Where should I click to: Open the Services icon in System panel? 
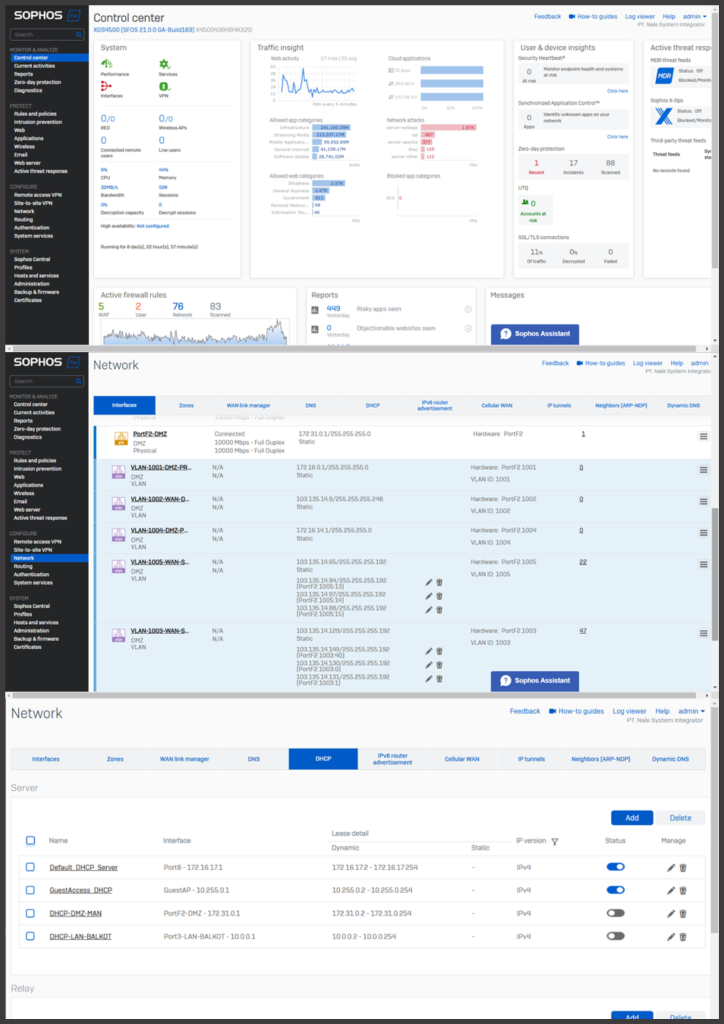click(165, 64)
